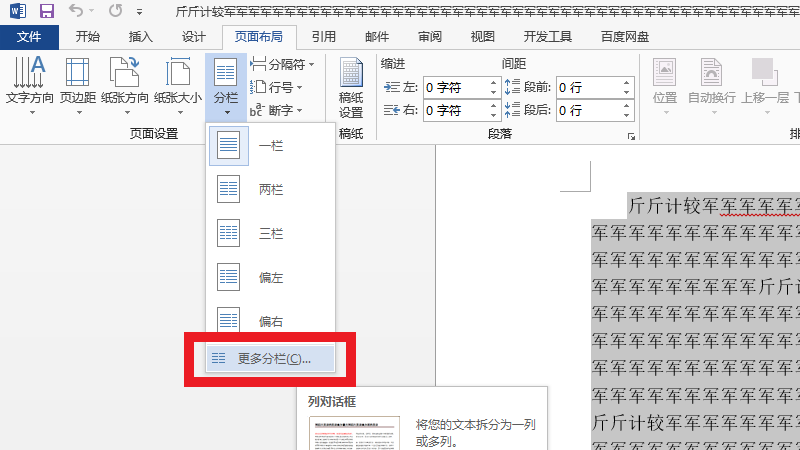Click the Columns (分栏) button
This screenshot has width=800, height=450.
tap(226, 84)
